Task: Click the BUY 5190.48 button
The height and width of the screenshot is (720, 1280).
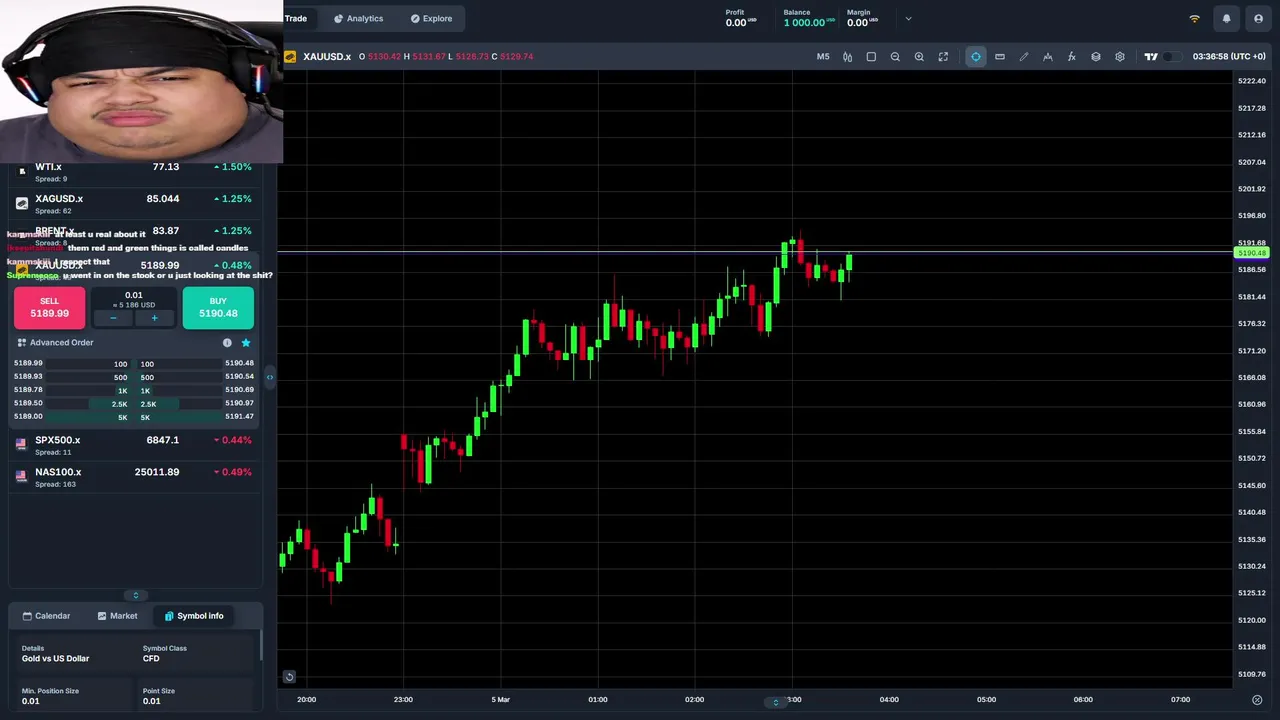Action: (218, 308)
